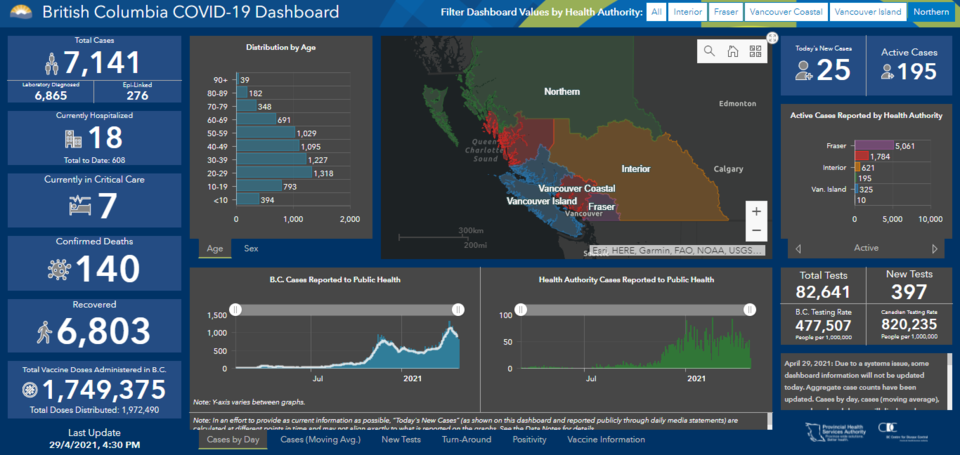
Task: Zoom in on map with plus button
Action: 756,211
